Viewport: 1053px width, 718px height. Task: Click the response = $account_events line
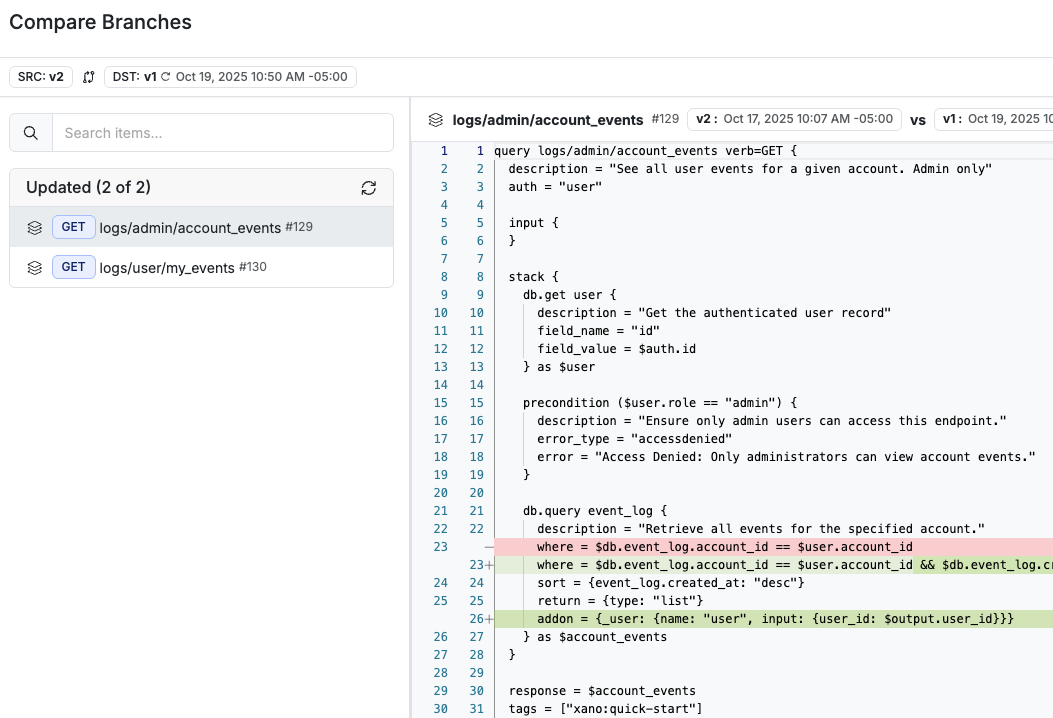click(602, 691)
